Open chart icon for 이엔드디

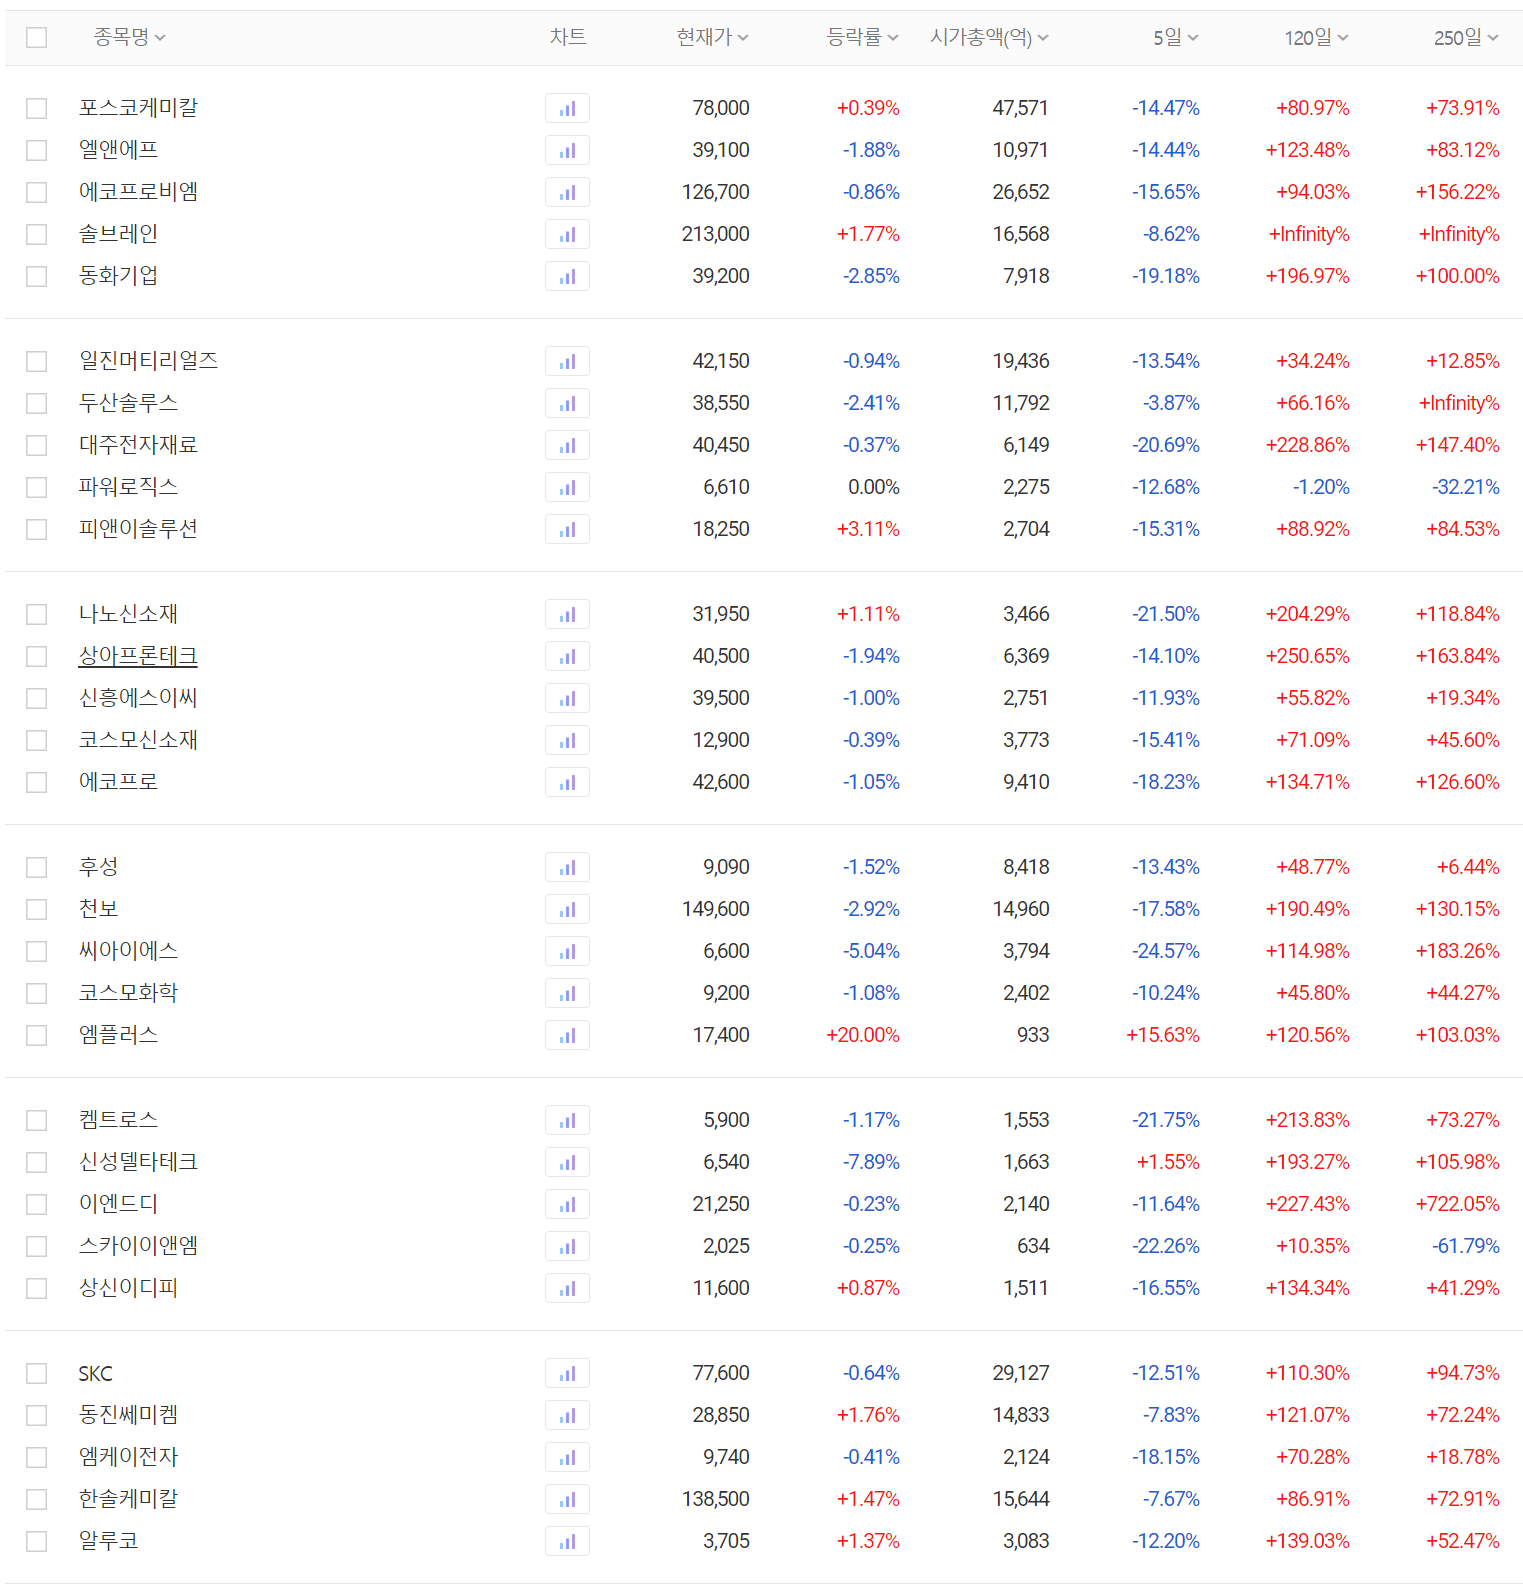[x=567, y=1204]
